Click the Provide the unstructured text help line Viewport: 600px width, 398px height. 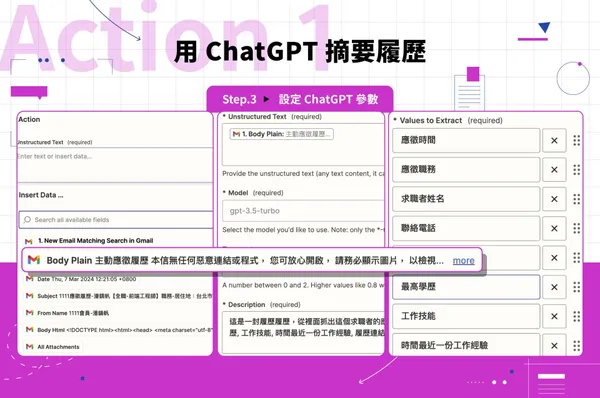[x=303, y=174]
